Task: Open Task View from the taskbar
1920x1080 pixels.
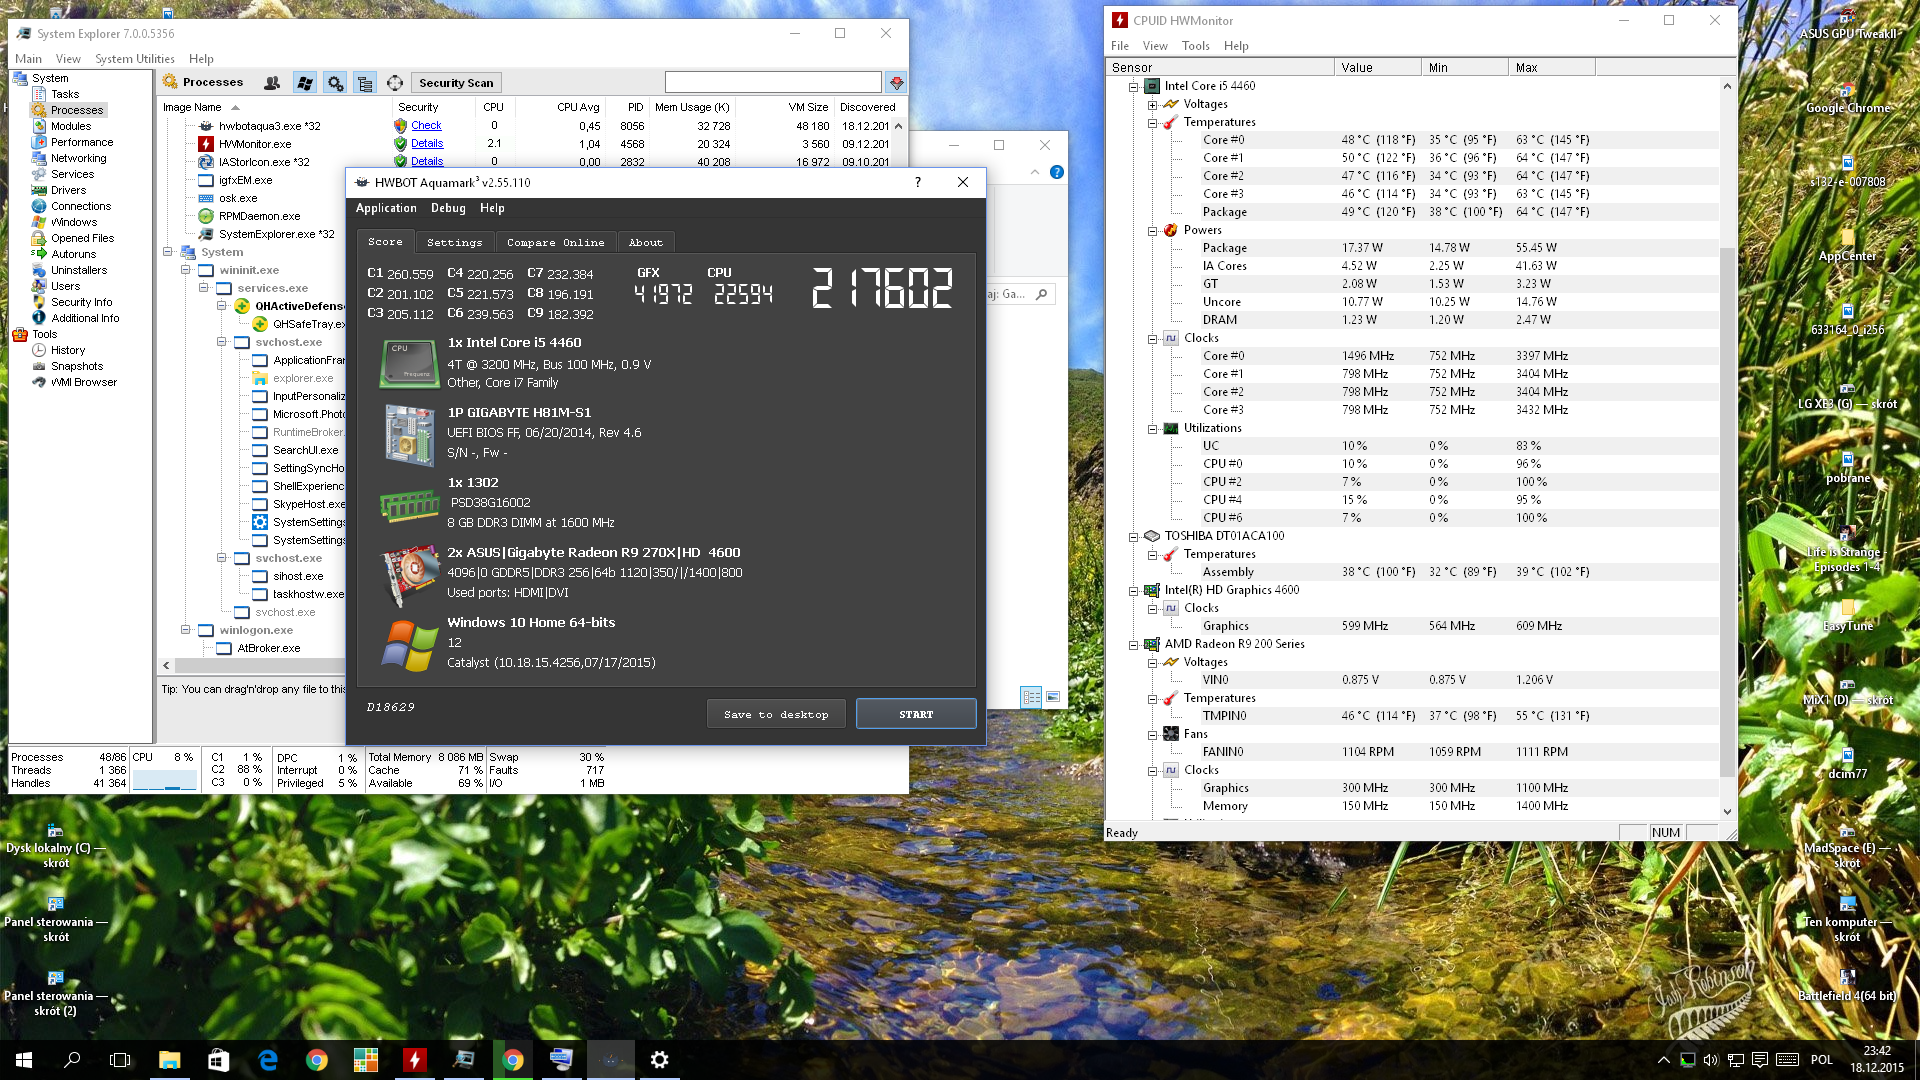Action: (x=120, y=1059)
